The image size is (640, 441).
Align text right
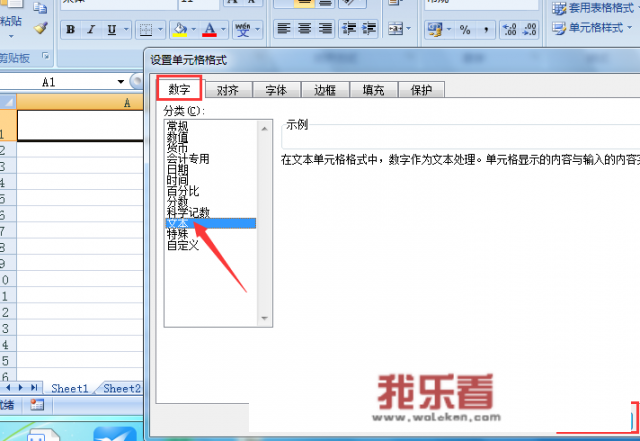click(x=325, y=29)
